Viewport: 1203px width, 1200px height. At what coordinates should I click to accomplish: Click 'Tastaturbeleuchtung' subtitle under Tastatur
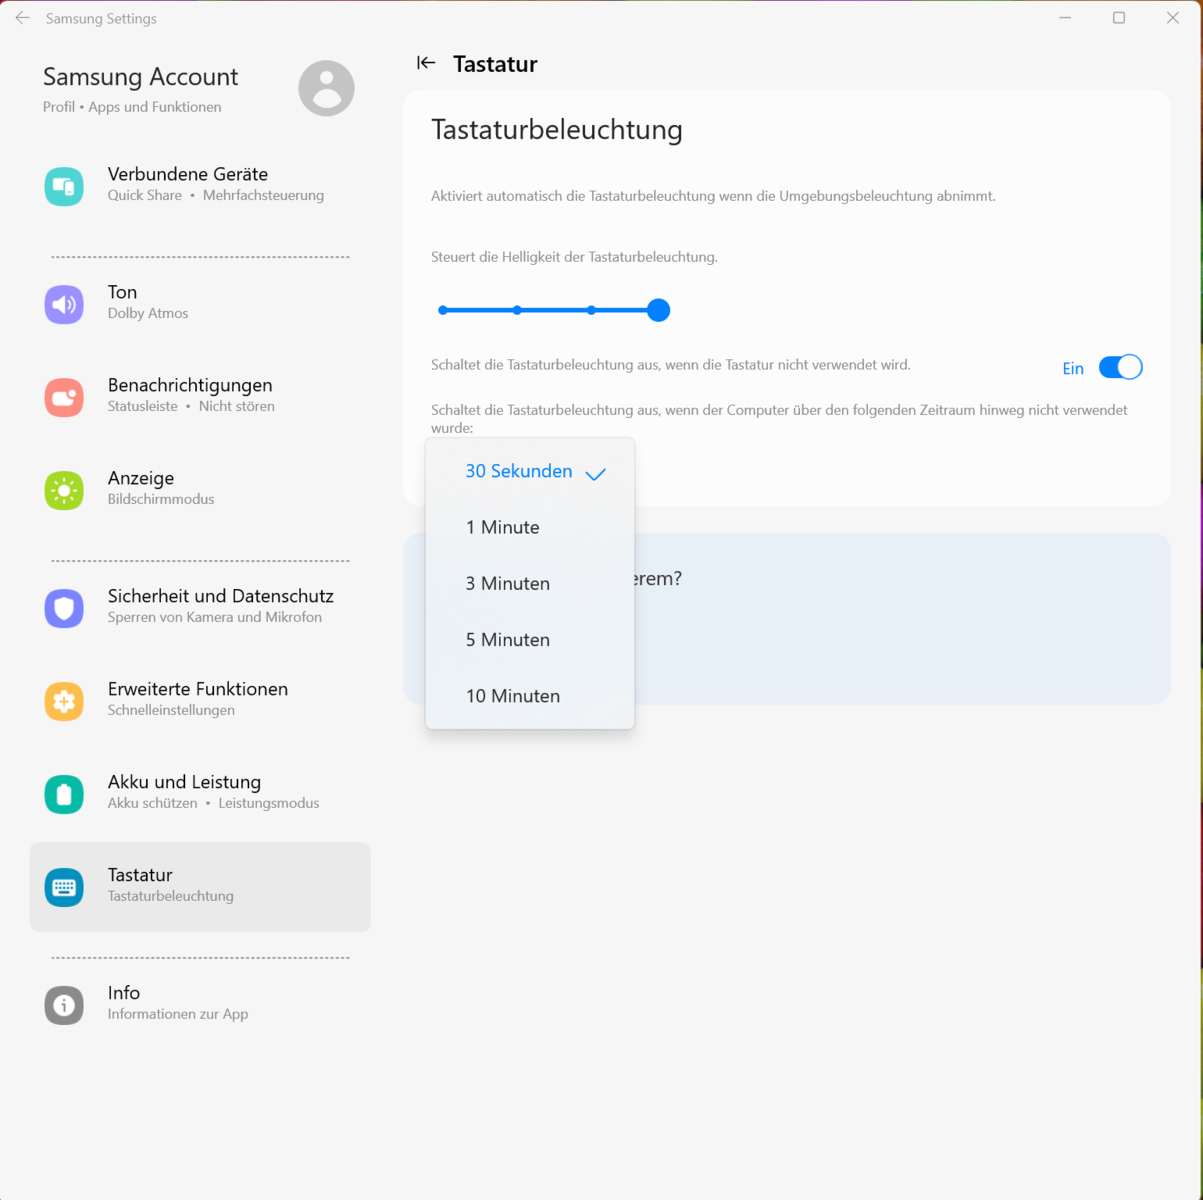click(171, 897)
